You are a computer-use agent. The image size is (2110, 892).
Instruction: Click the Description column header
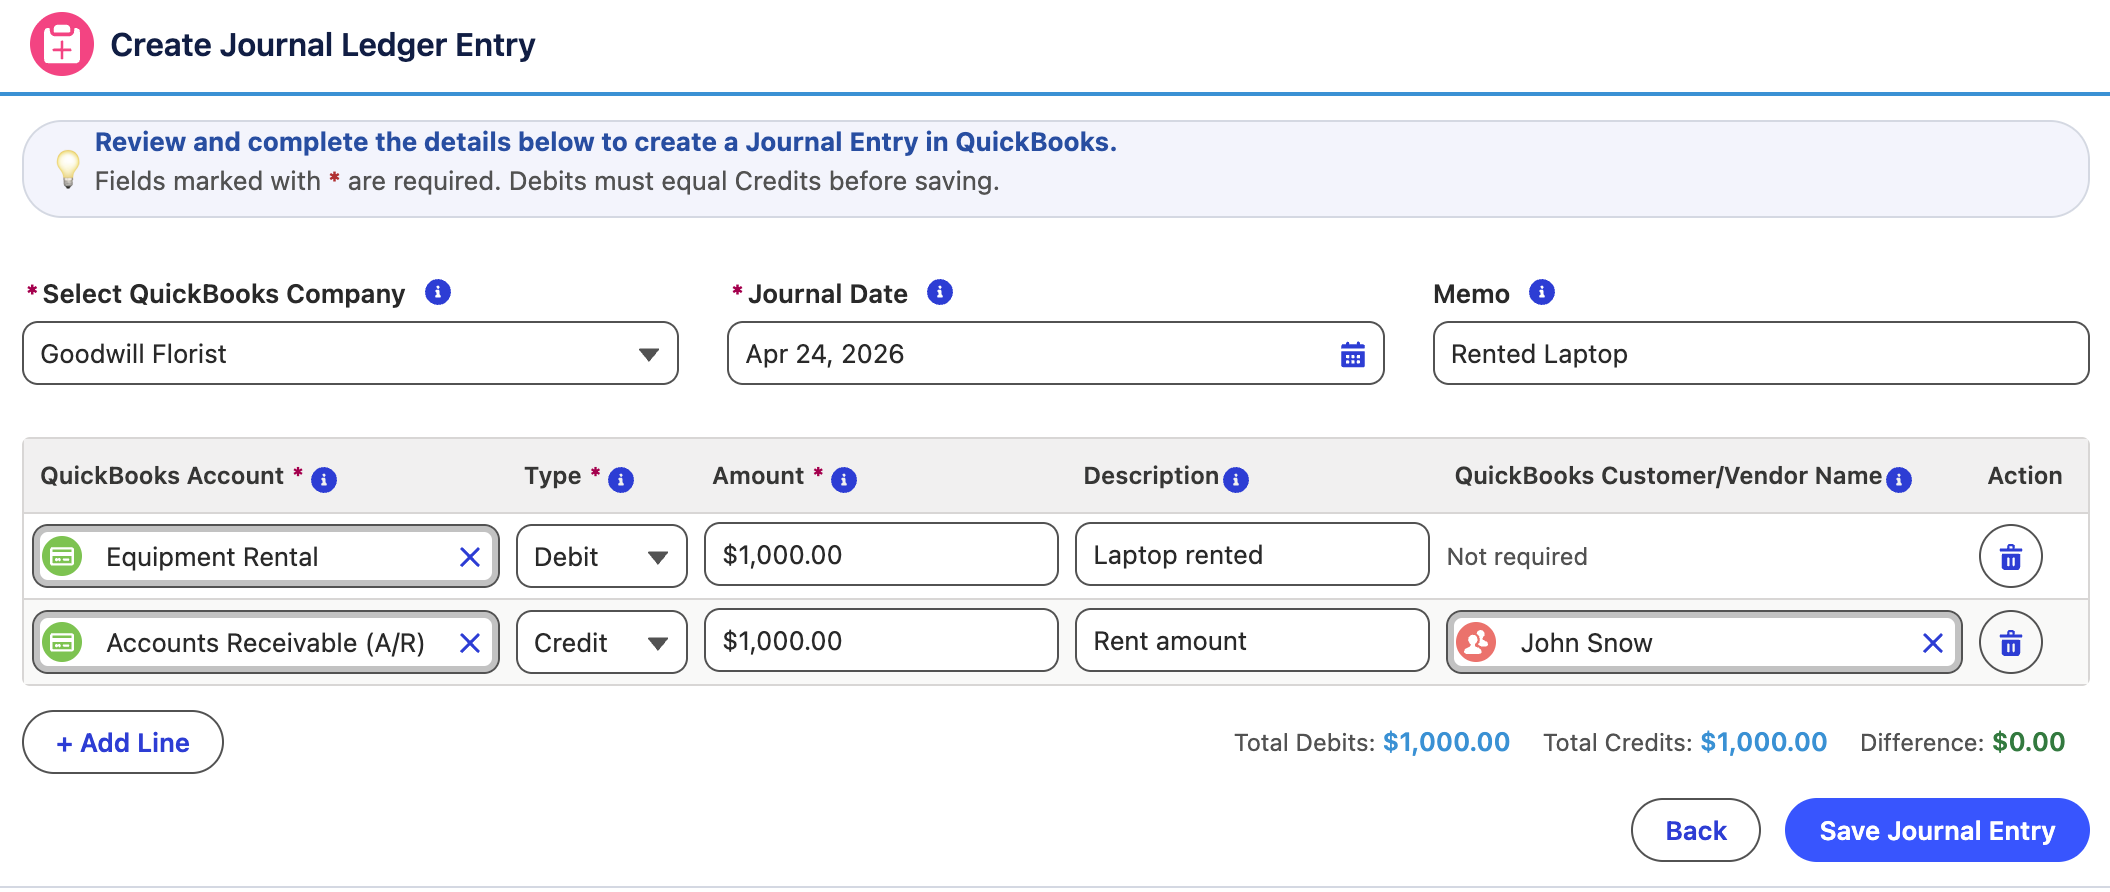pos(1151,476)
